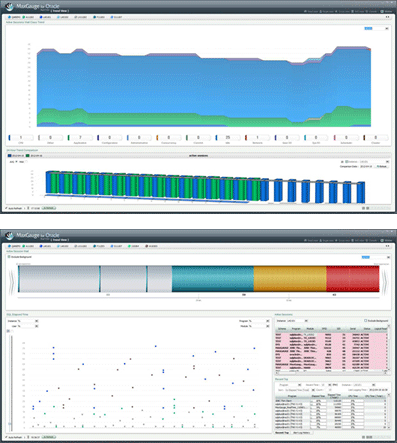397x443 pixels.
Task: Toggle Exclude Background in Active Sessions panel
Action: coord(366,321)
